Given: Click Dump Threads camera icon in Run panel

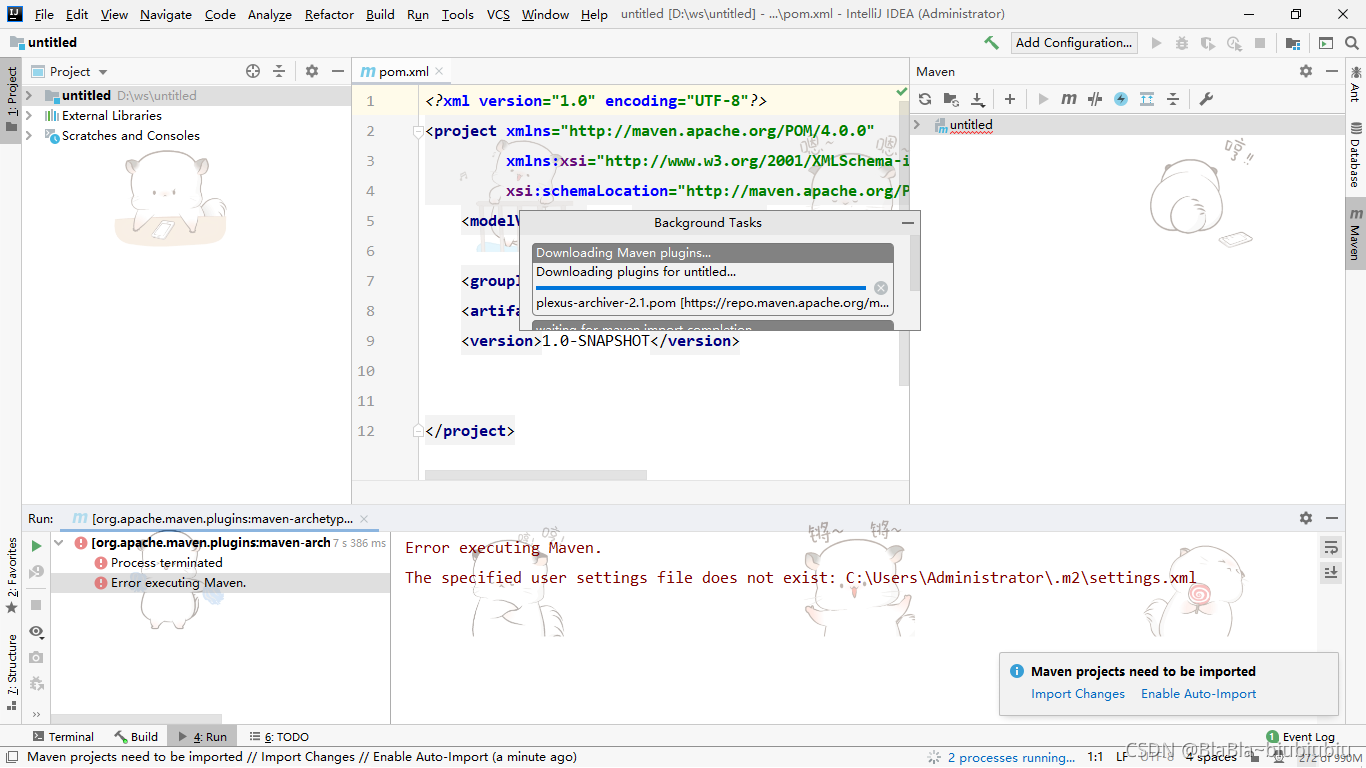Looking at the screenshot, I should coord(36,657).
